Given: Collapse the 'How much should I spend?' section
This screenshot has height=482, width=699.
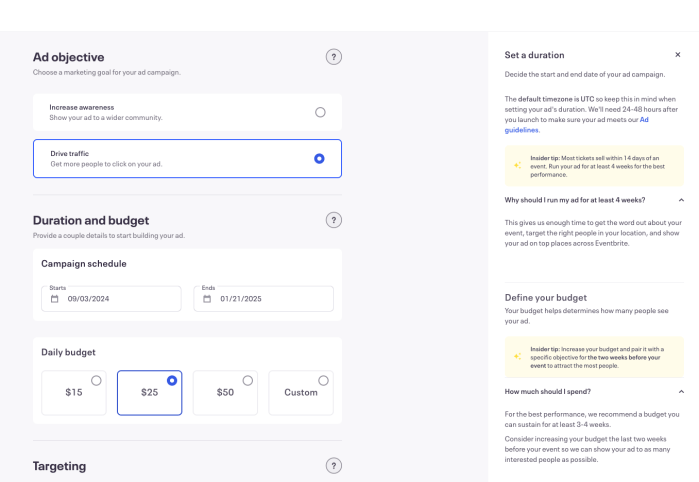Looking at the screenshot, I should tap(680, 391).
